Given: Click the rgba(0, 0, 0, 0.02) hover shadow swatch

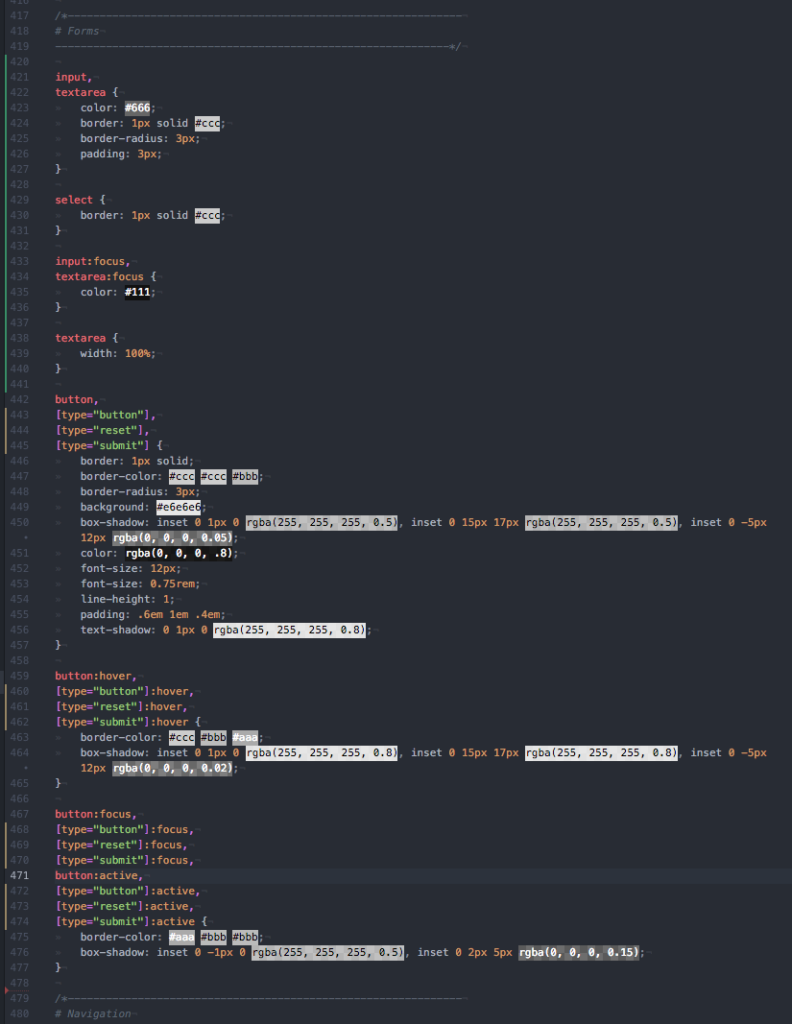Looking at the screenshot, I should pyautogui.click(x=174, y=768).
